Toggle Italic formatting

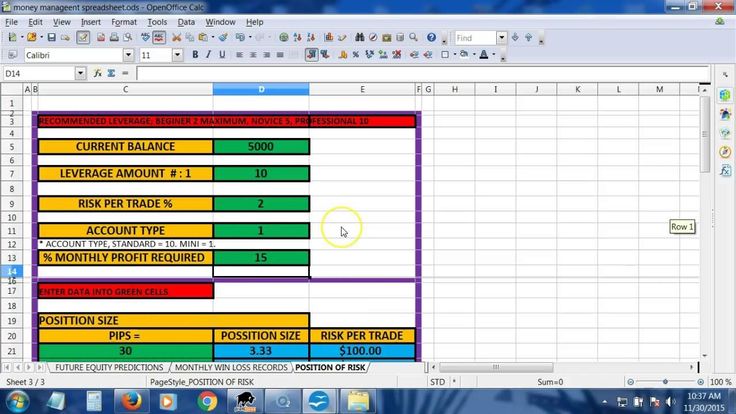pyautogui.click(x=208, y=55)
